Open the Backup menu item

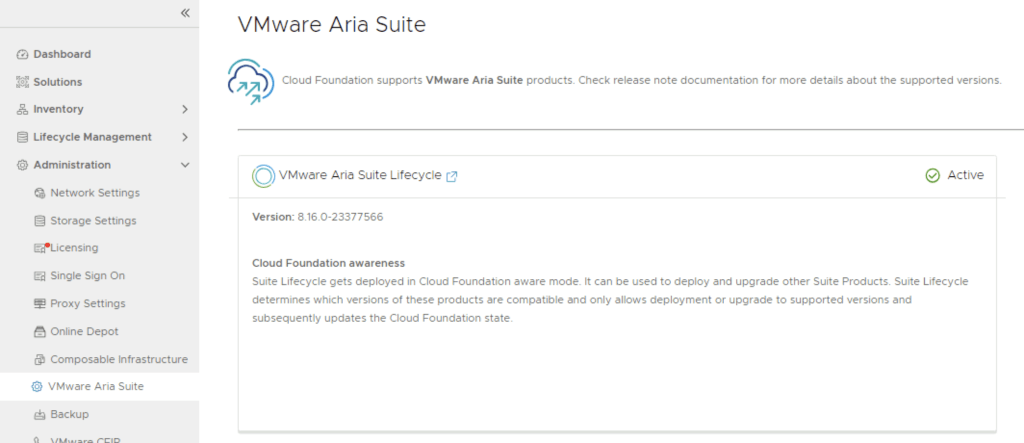tap(69, 414)
